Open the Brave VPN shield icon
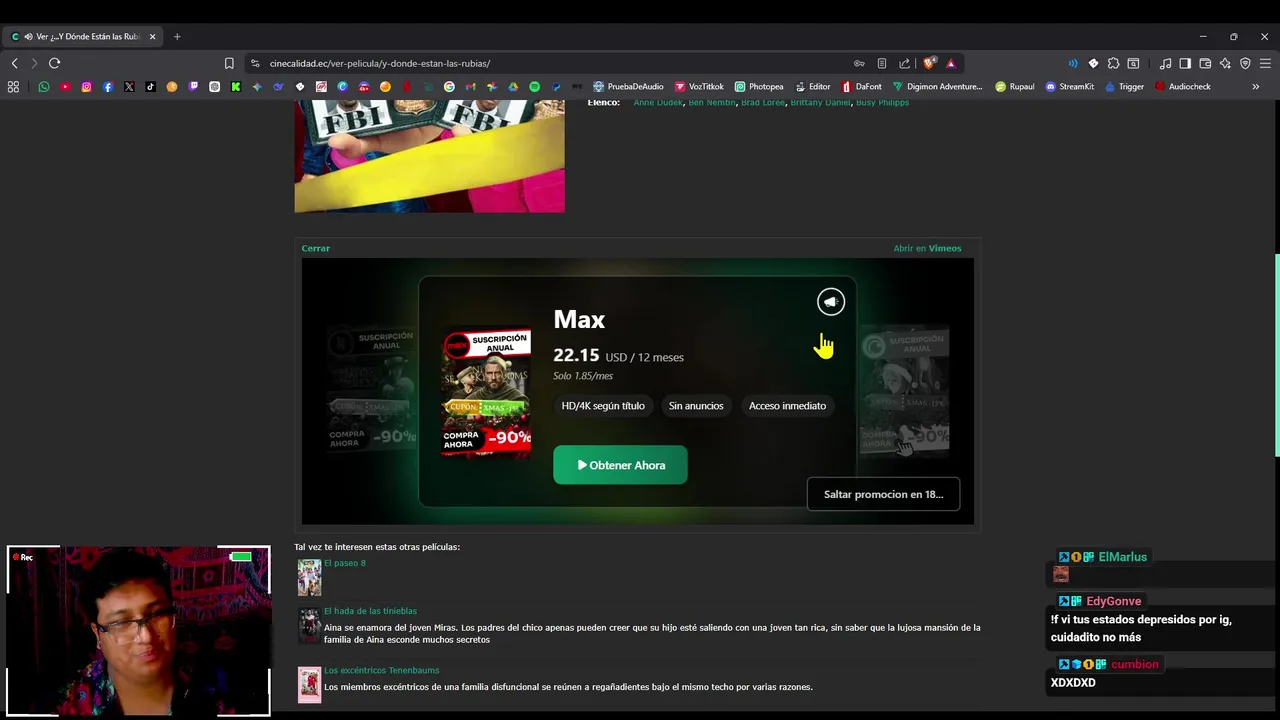The image size is (1280, 720). (1245, 63)
